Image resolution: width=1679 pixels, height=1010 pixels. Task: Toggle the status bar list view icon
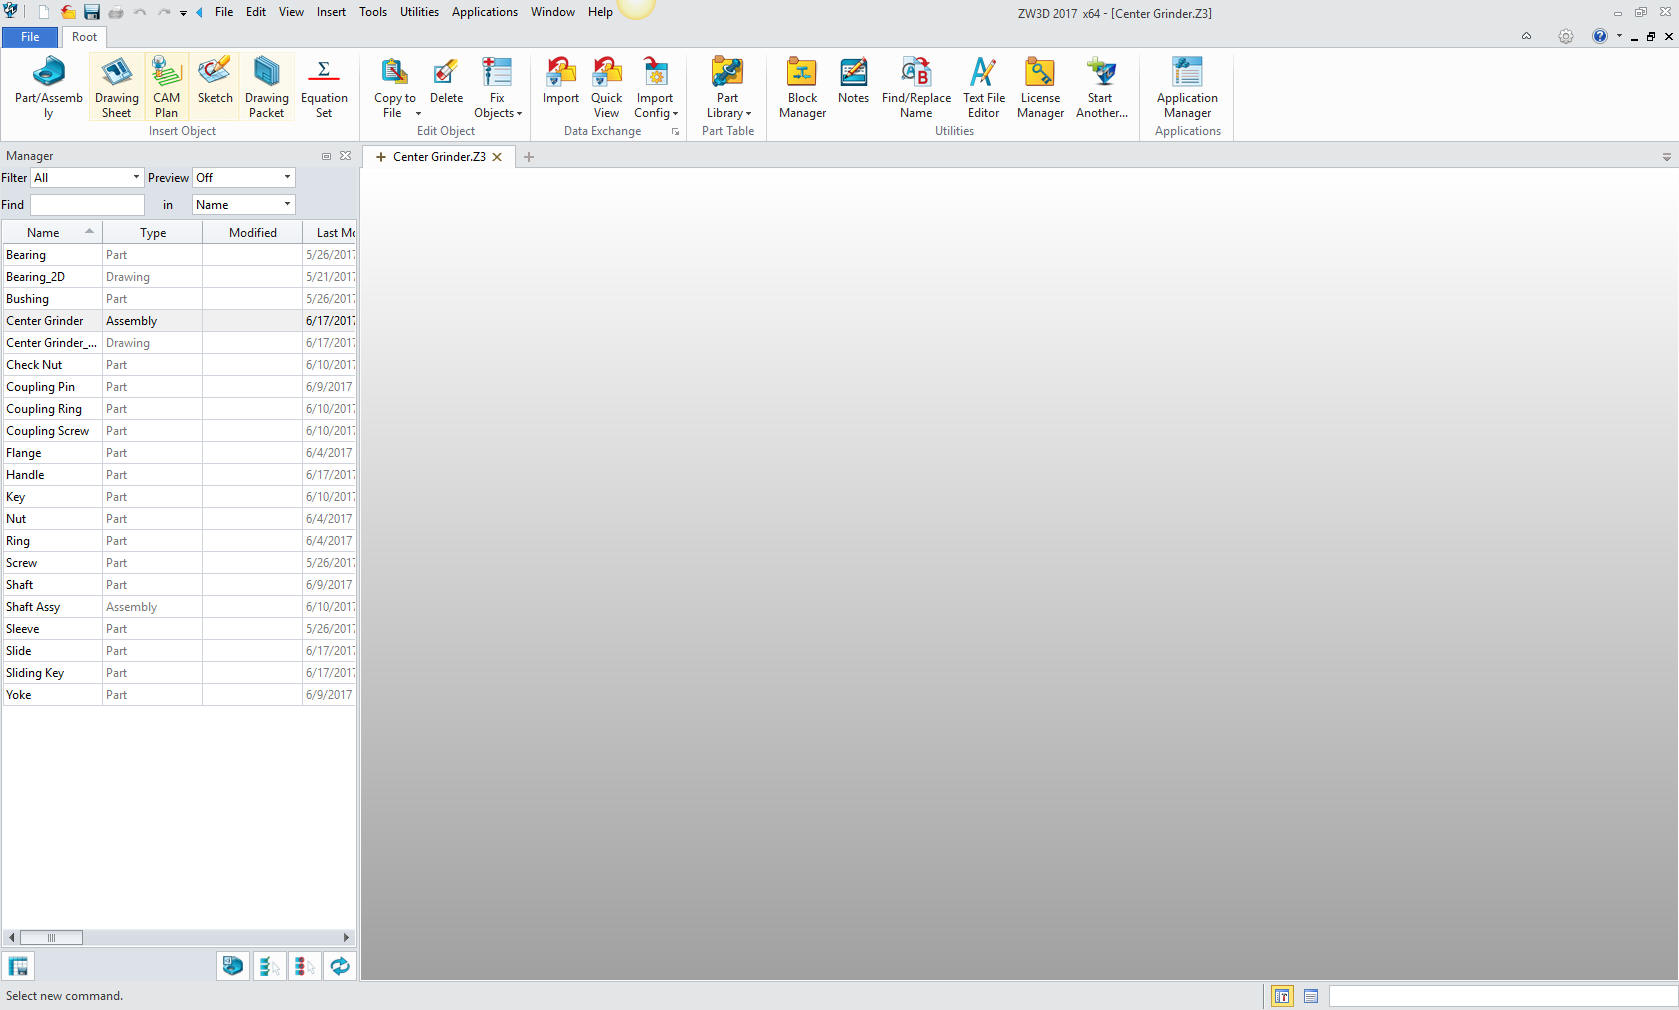point(1311,996)
